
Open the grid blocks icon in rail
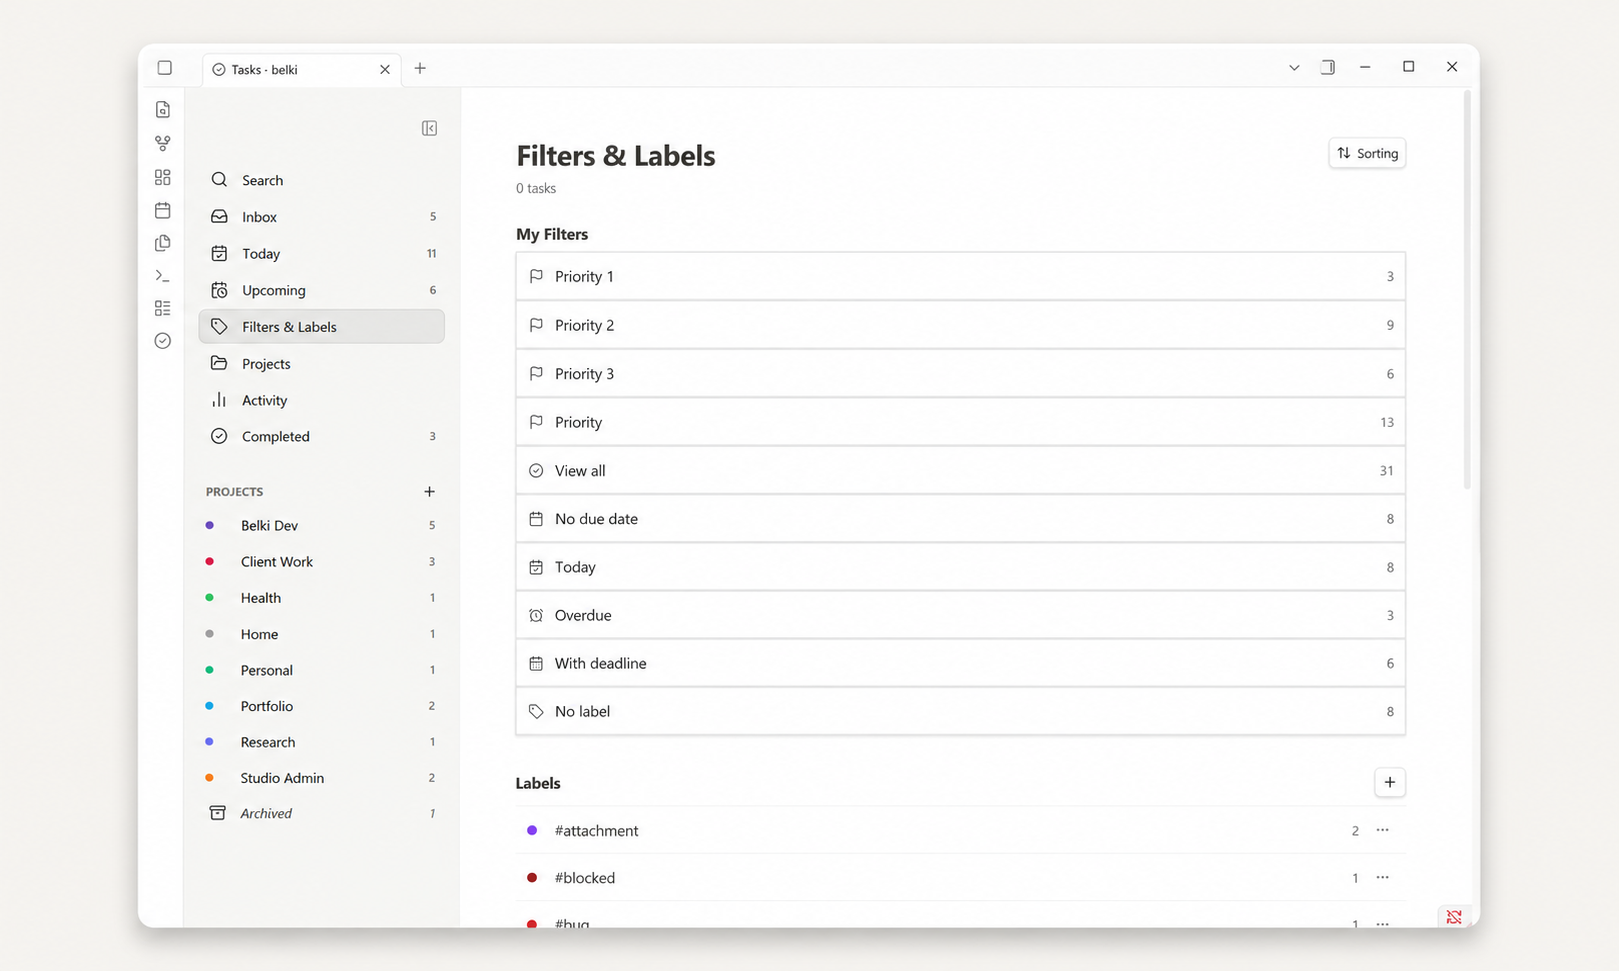[x=163, y=177]
